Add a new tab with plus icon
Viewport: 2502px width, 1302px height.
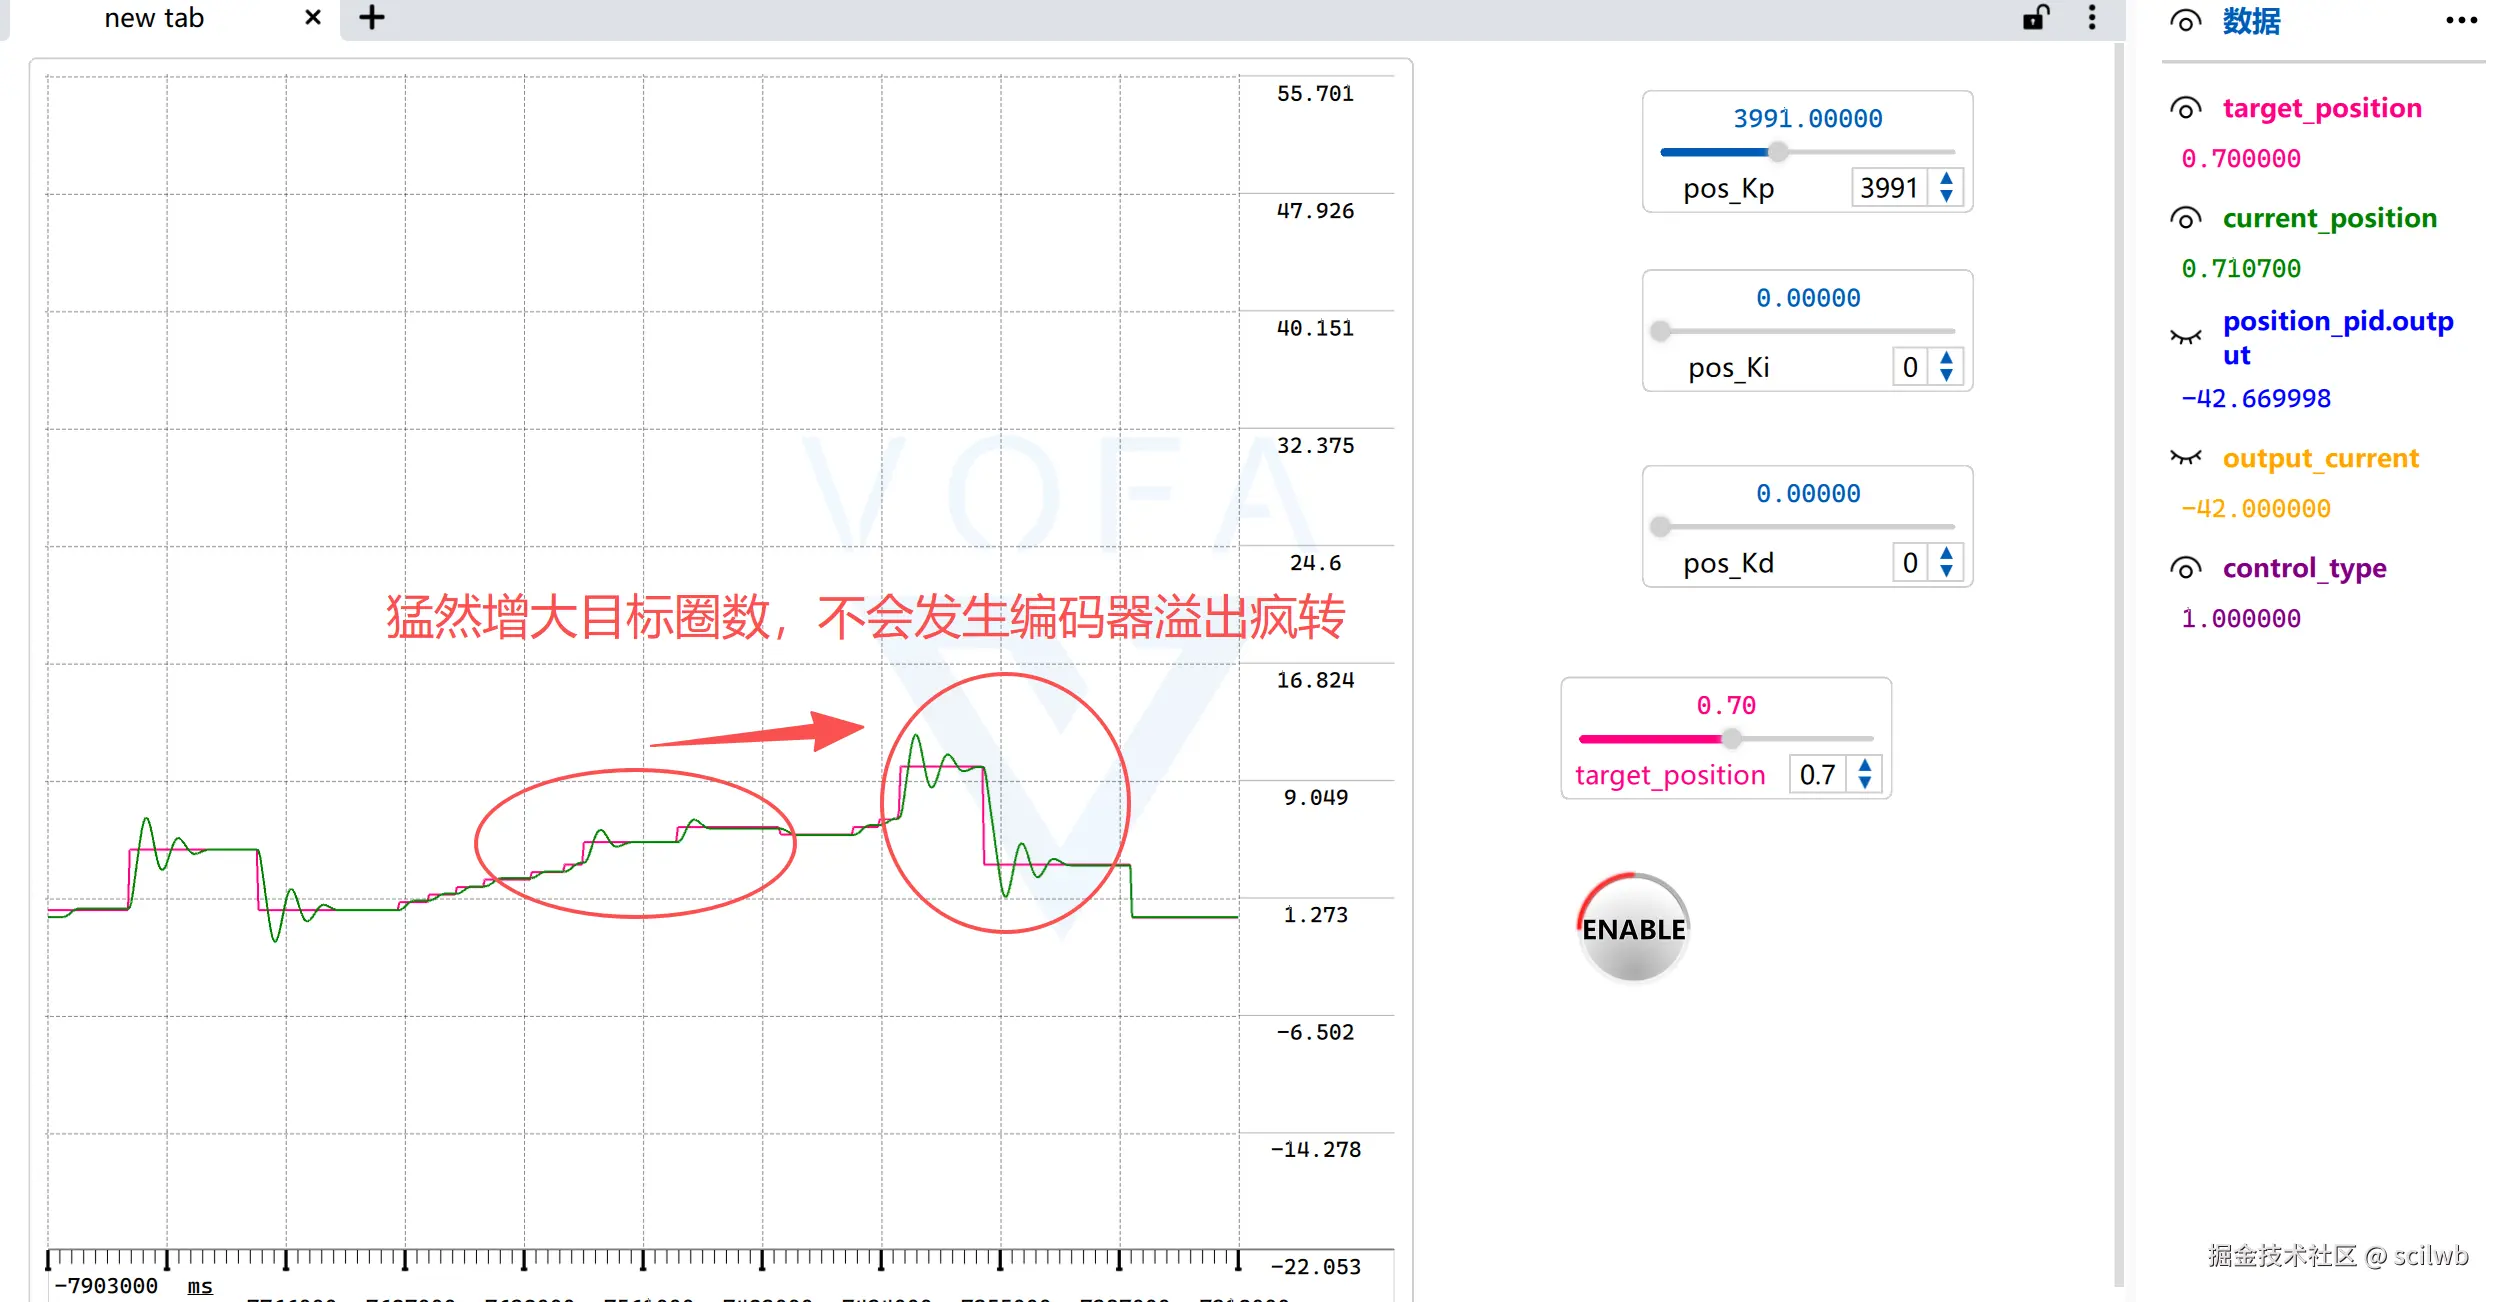pos(372,18)
